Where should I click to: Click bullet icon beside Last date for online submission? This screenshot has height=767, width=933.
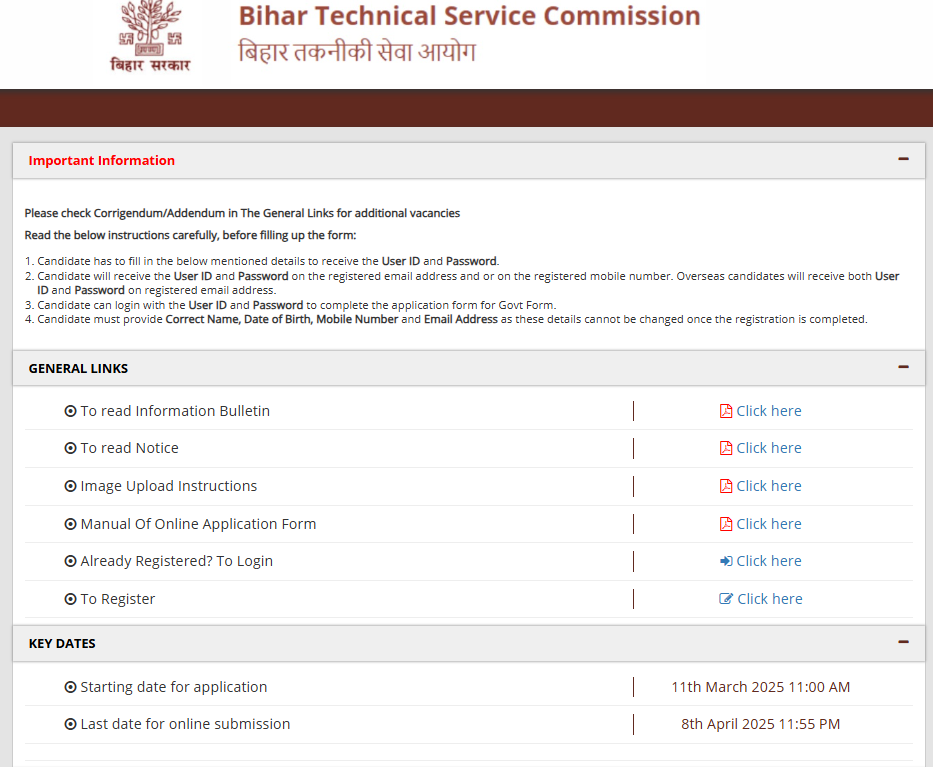[70, 724]
